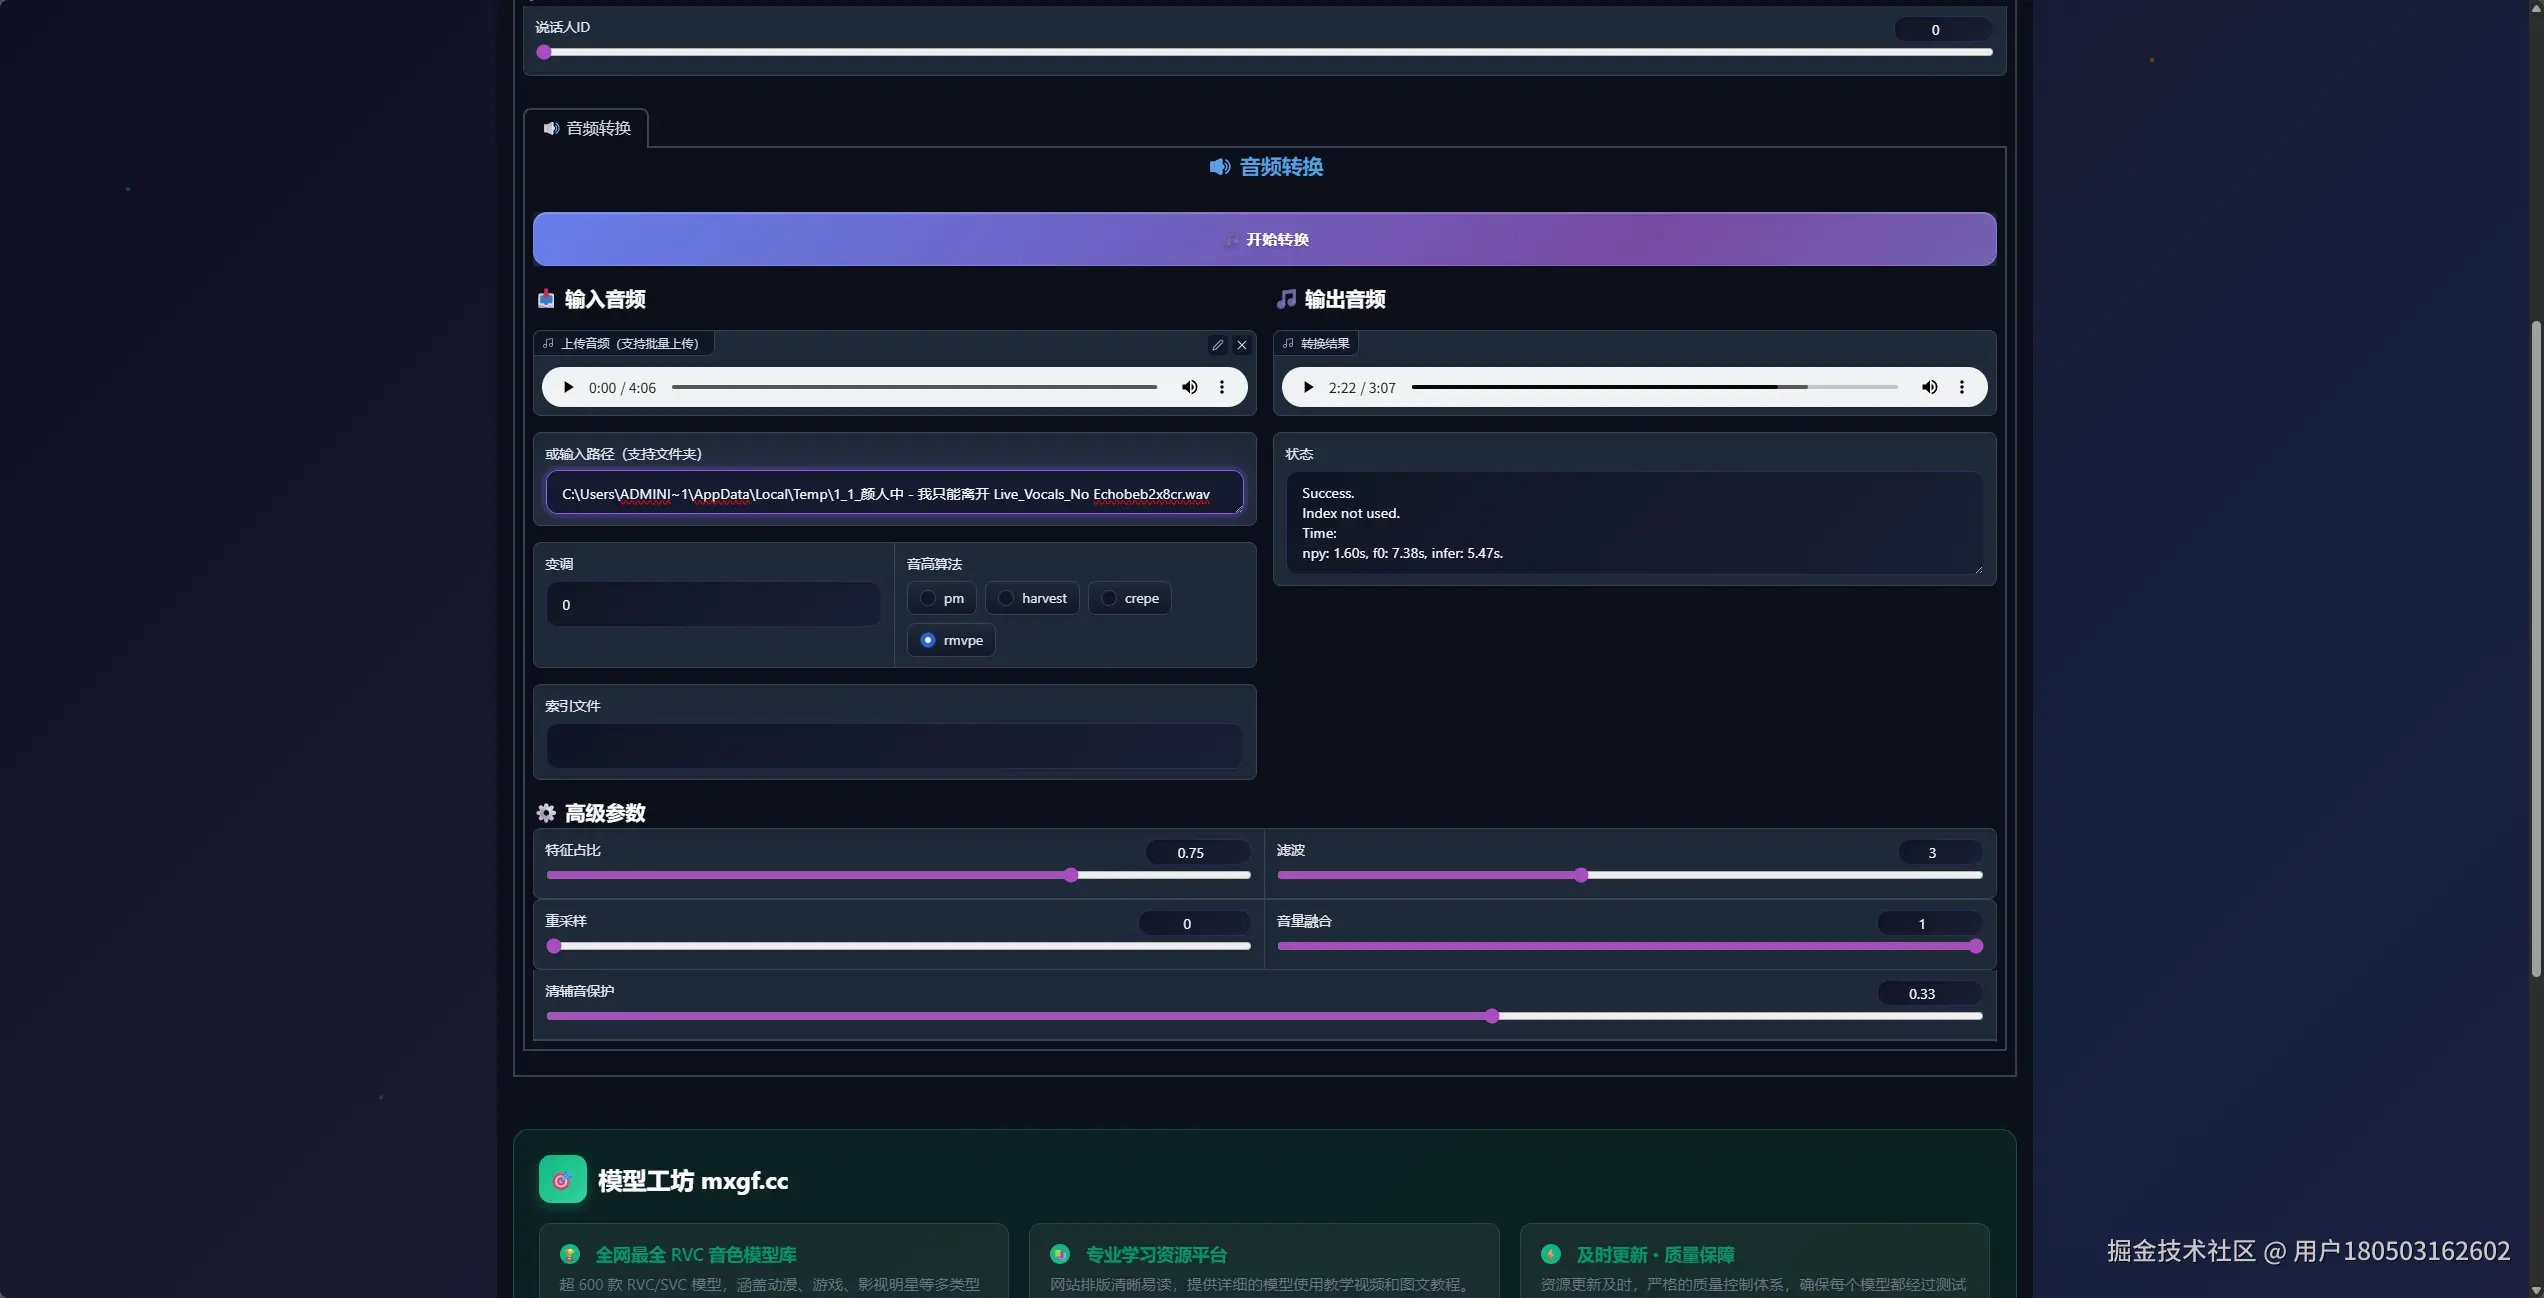
Task: Open the 全网最全 RVC 音色模型库 link
Action: coord(696,1255)
